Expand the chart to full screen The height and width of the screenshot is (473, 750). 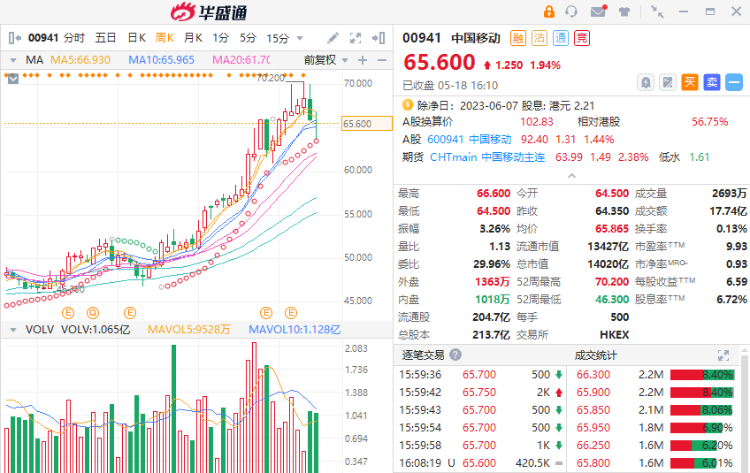tap(355, 38)
